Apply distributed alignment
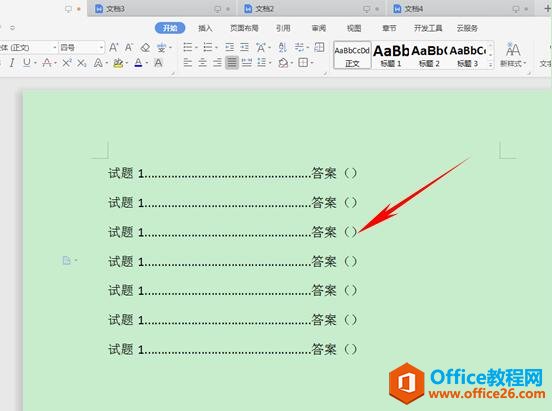Image resolution: width=552 pixels, height=411 pixels. pos(247,63)
